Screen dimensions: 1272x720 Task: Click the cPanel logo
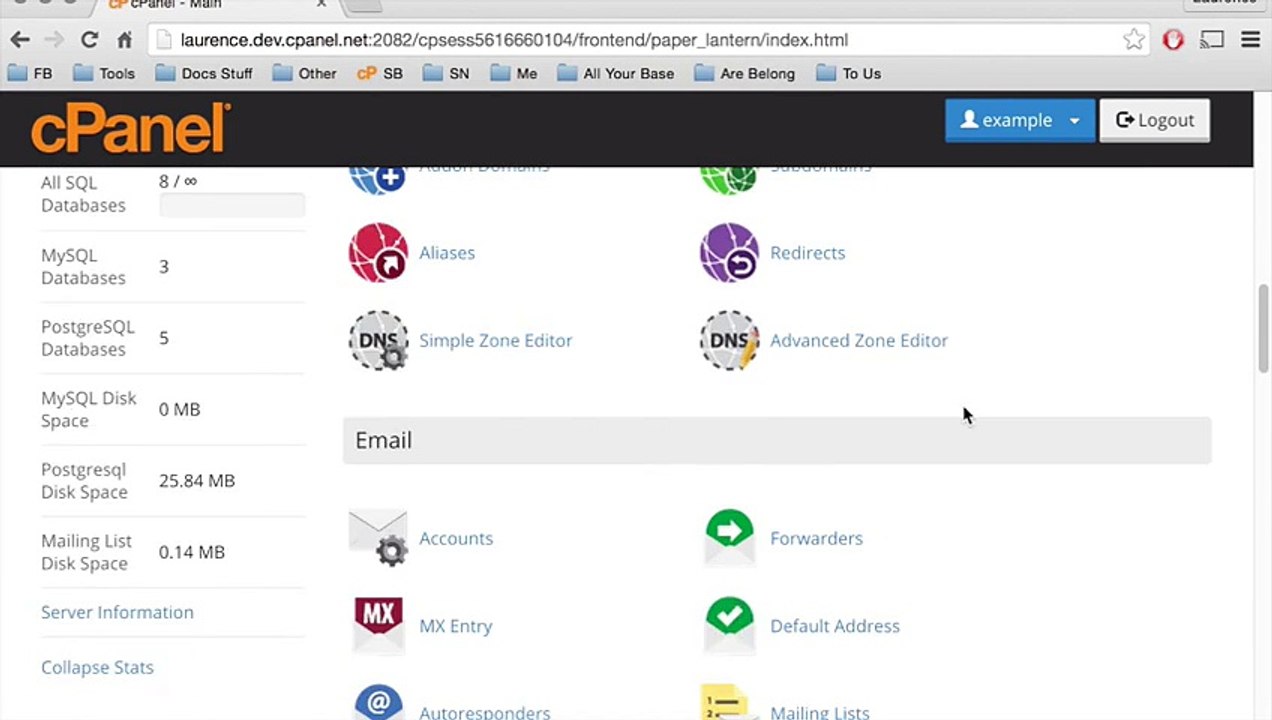coord(131,128)
